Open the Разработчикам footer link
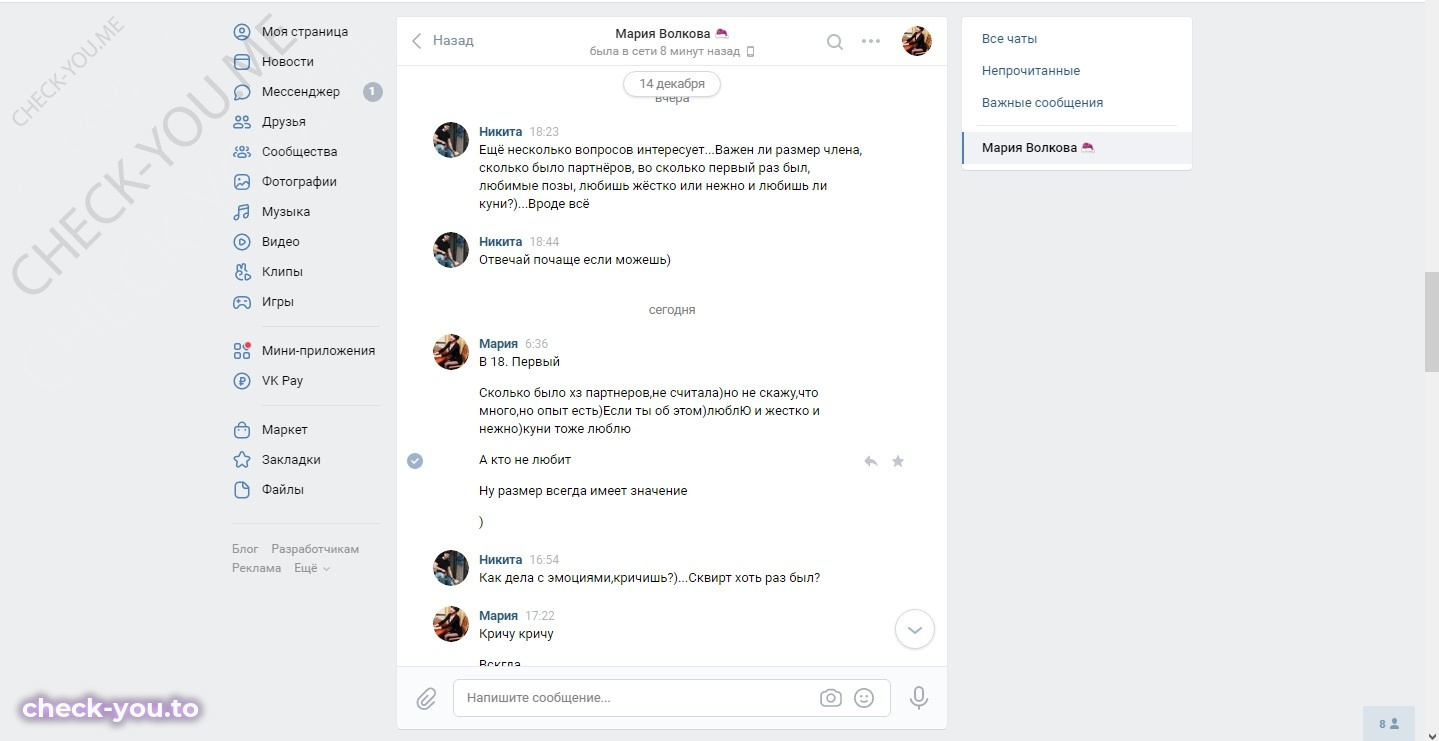1439x741 pixels. pyautogui.click(x=315, y=549)
